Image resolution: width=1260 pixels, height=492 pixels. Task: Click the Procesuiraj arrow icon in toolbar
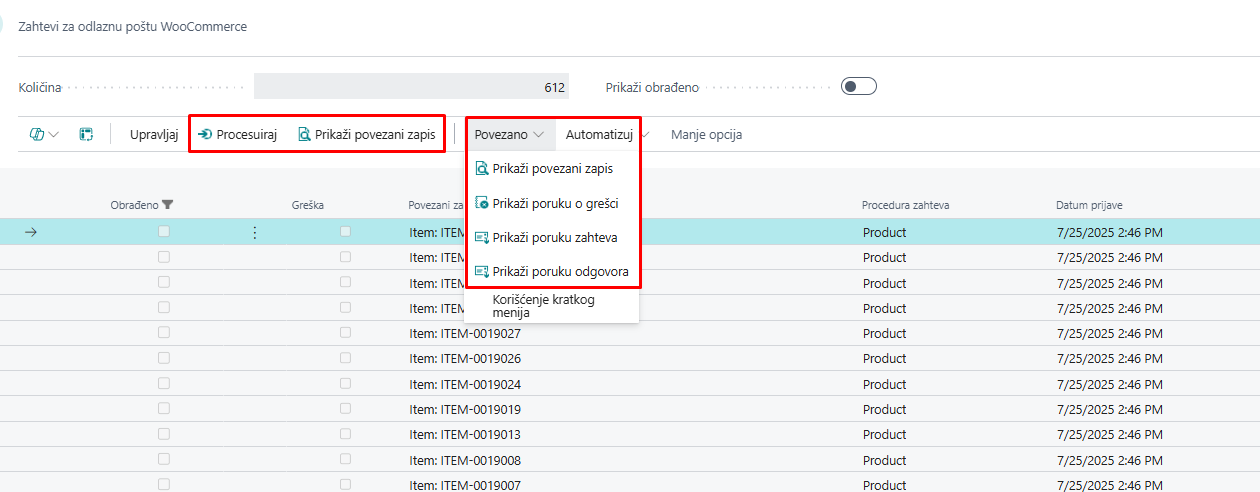click(x=205, y=134)
